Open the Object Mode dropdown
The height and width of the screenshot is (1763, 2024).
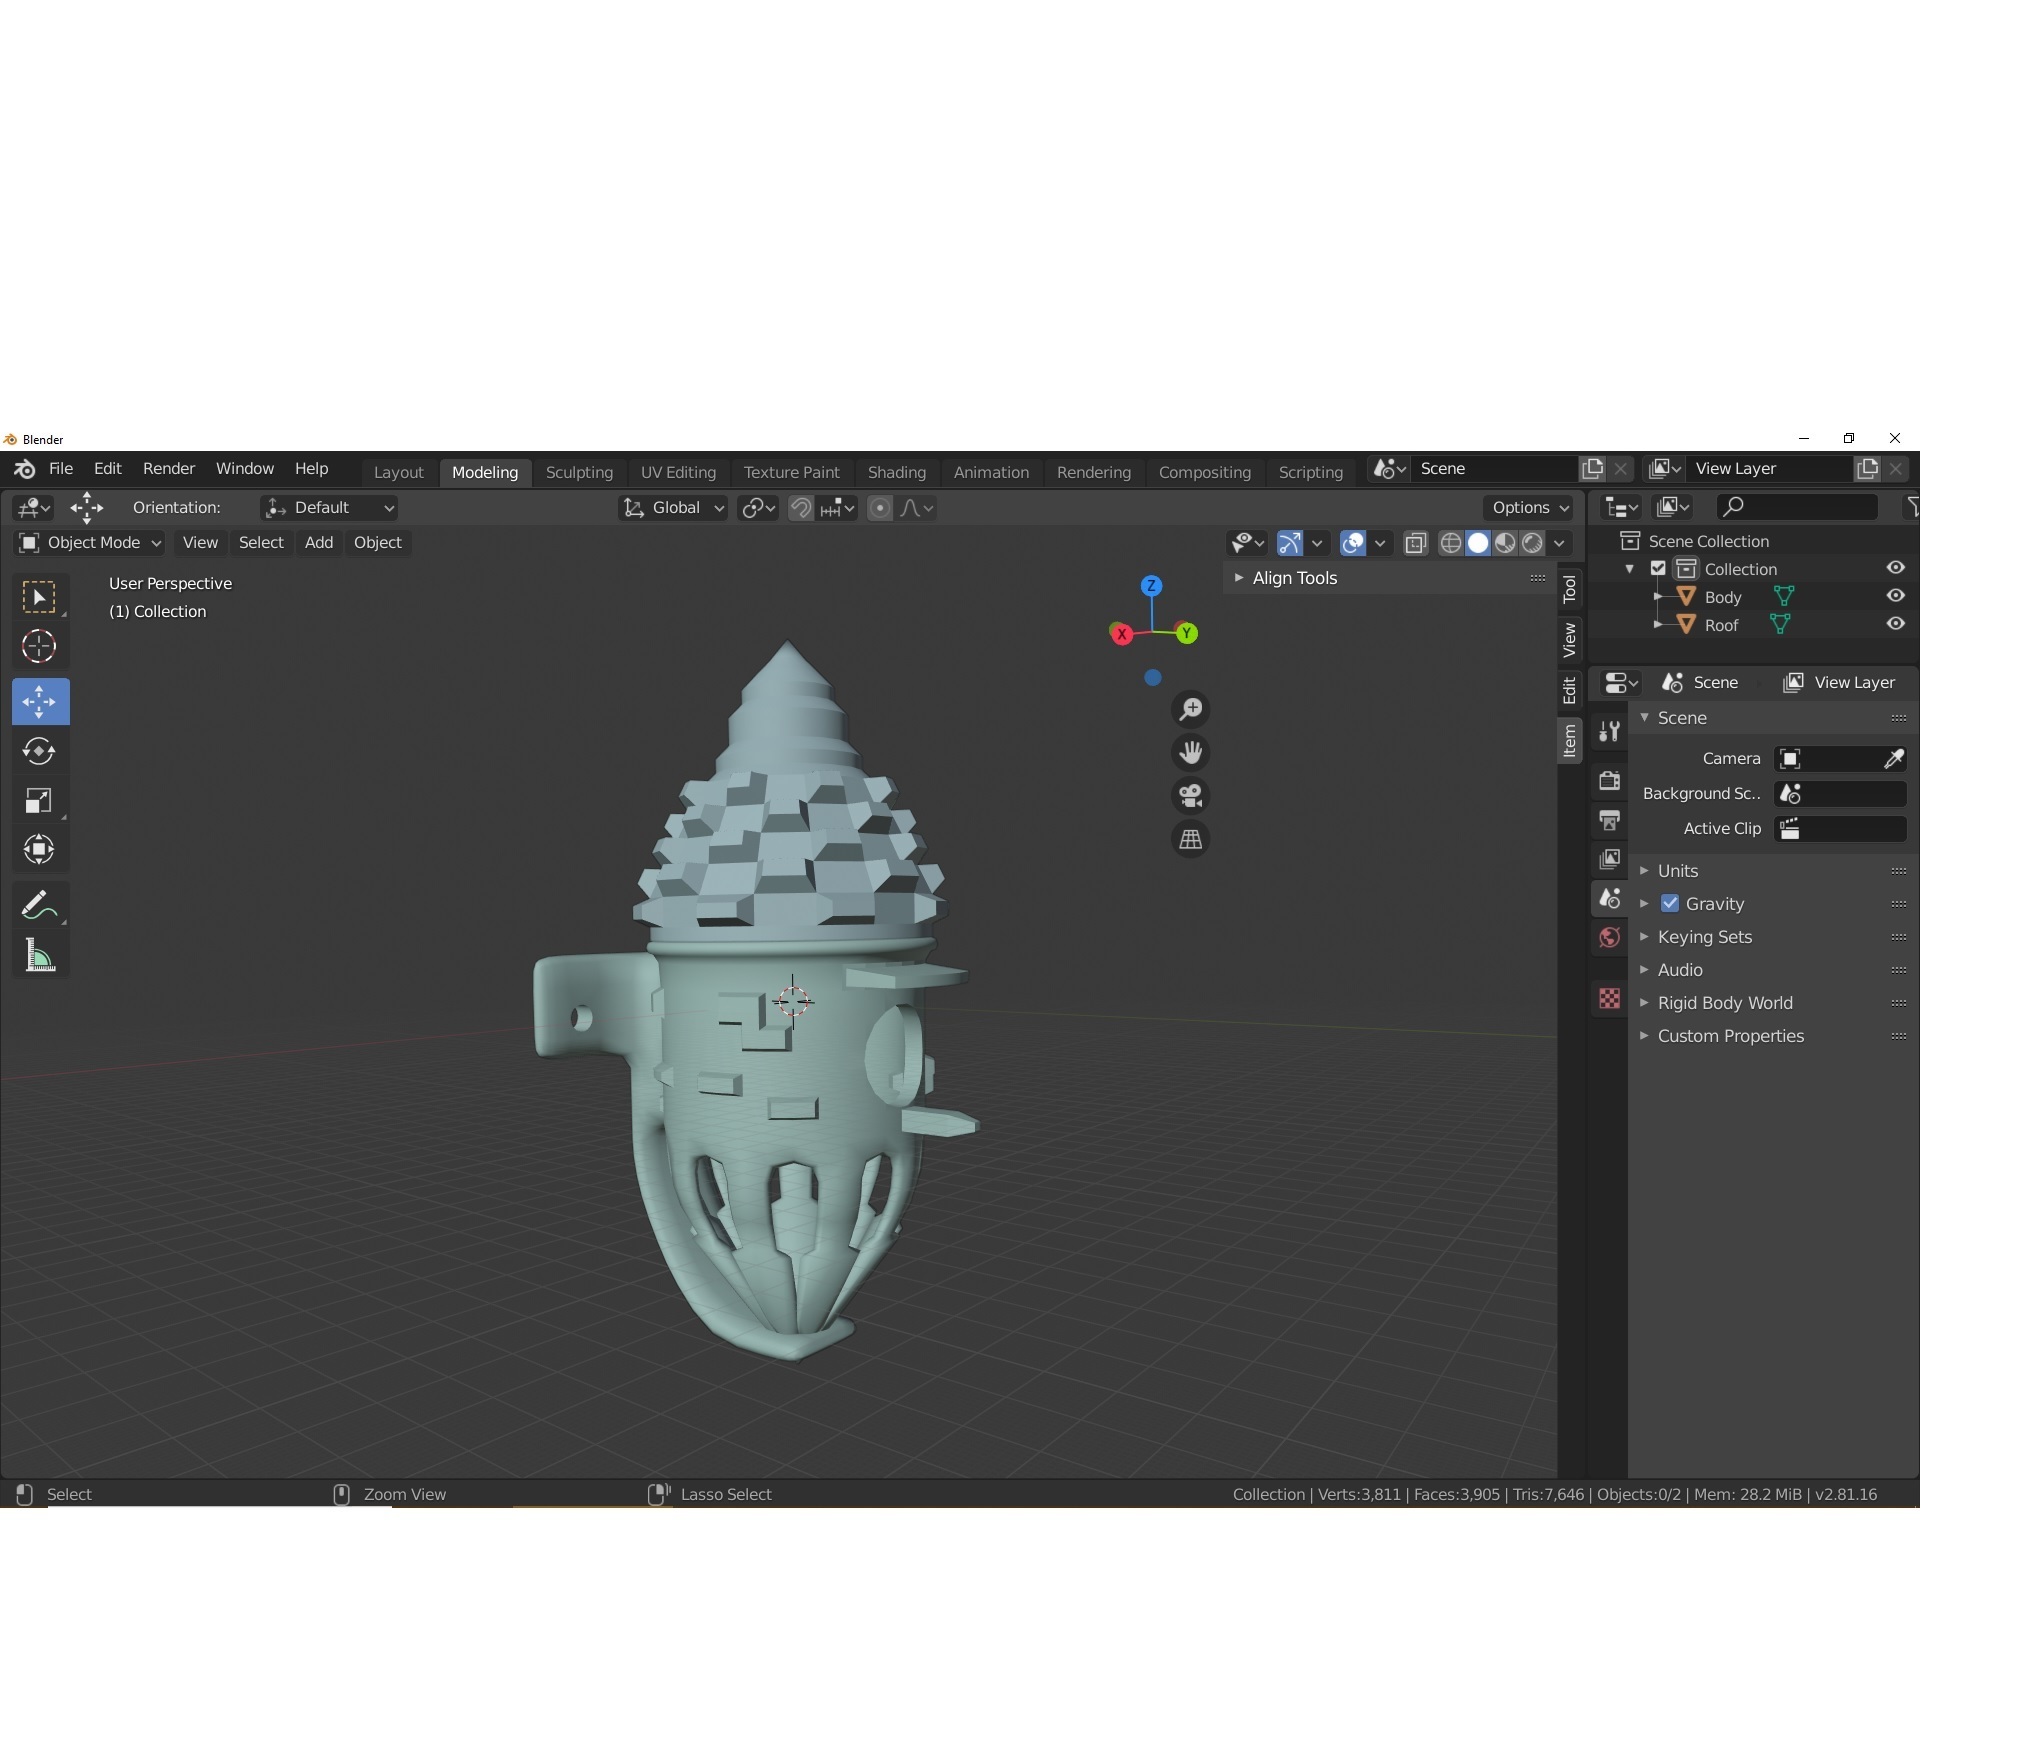pyautogui.click(x=90, y=542)
